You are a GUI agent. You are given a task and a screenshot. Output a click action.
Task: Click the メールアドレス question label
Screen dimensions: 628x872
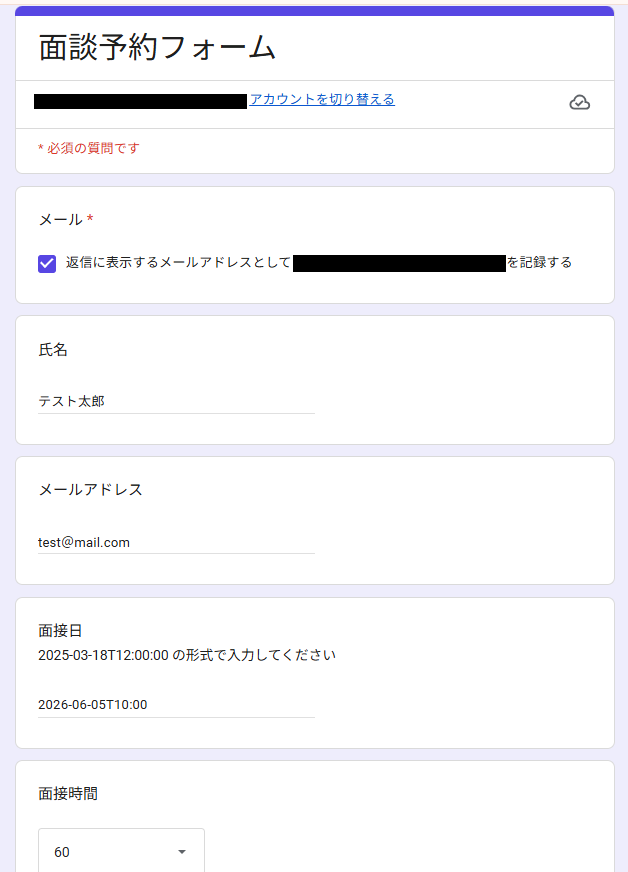tap(91, 490)
